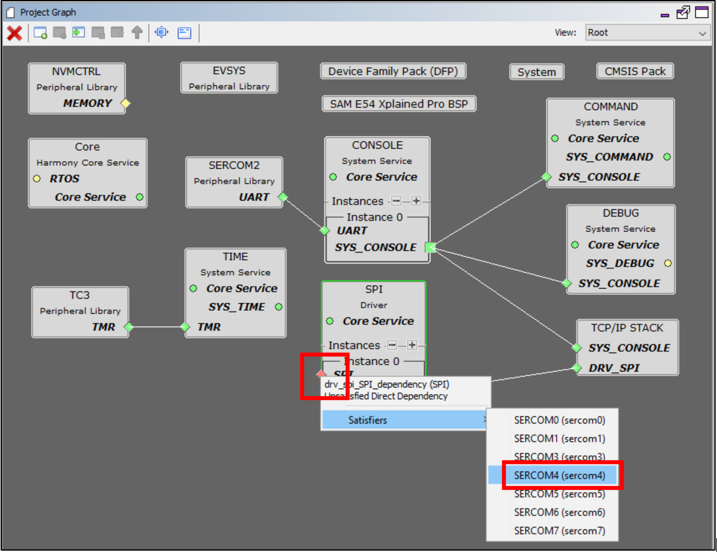Click green Core Service circle on SPI Driver
The image size is (717, 552).
(x=330, y=322)
